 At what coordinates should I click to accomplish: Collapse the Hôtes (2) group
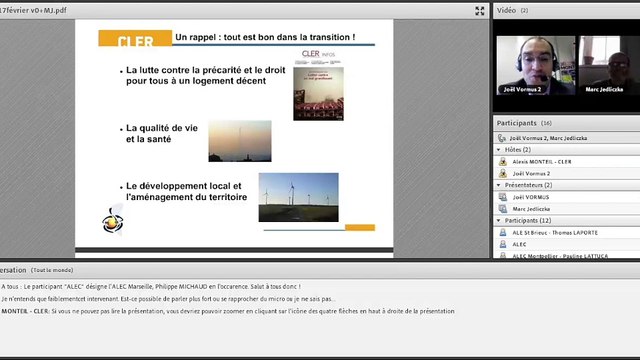coord(498,150)
